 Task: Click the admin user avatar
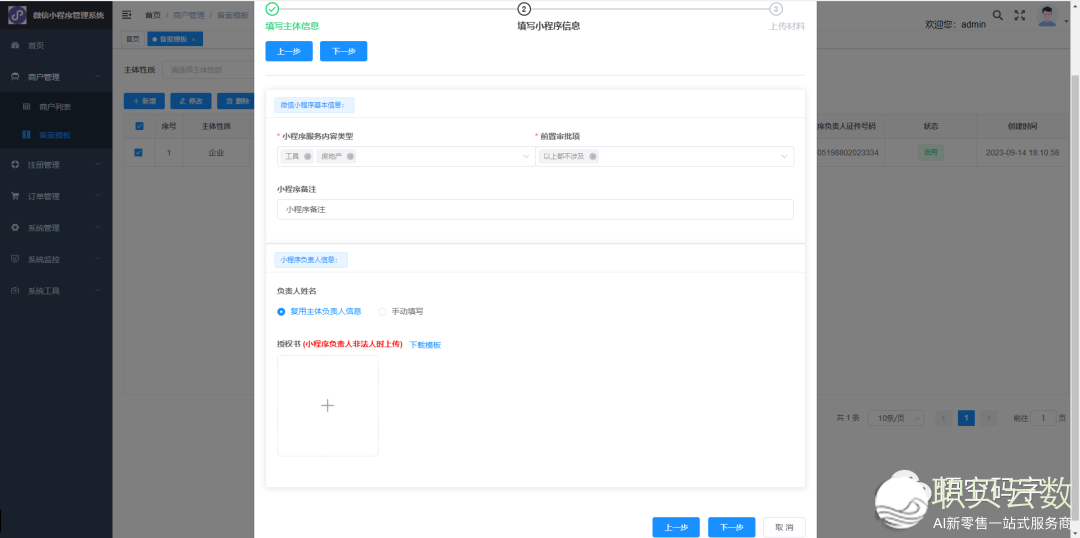point(1046,15)
